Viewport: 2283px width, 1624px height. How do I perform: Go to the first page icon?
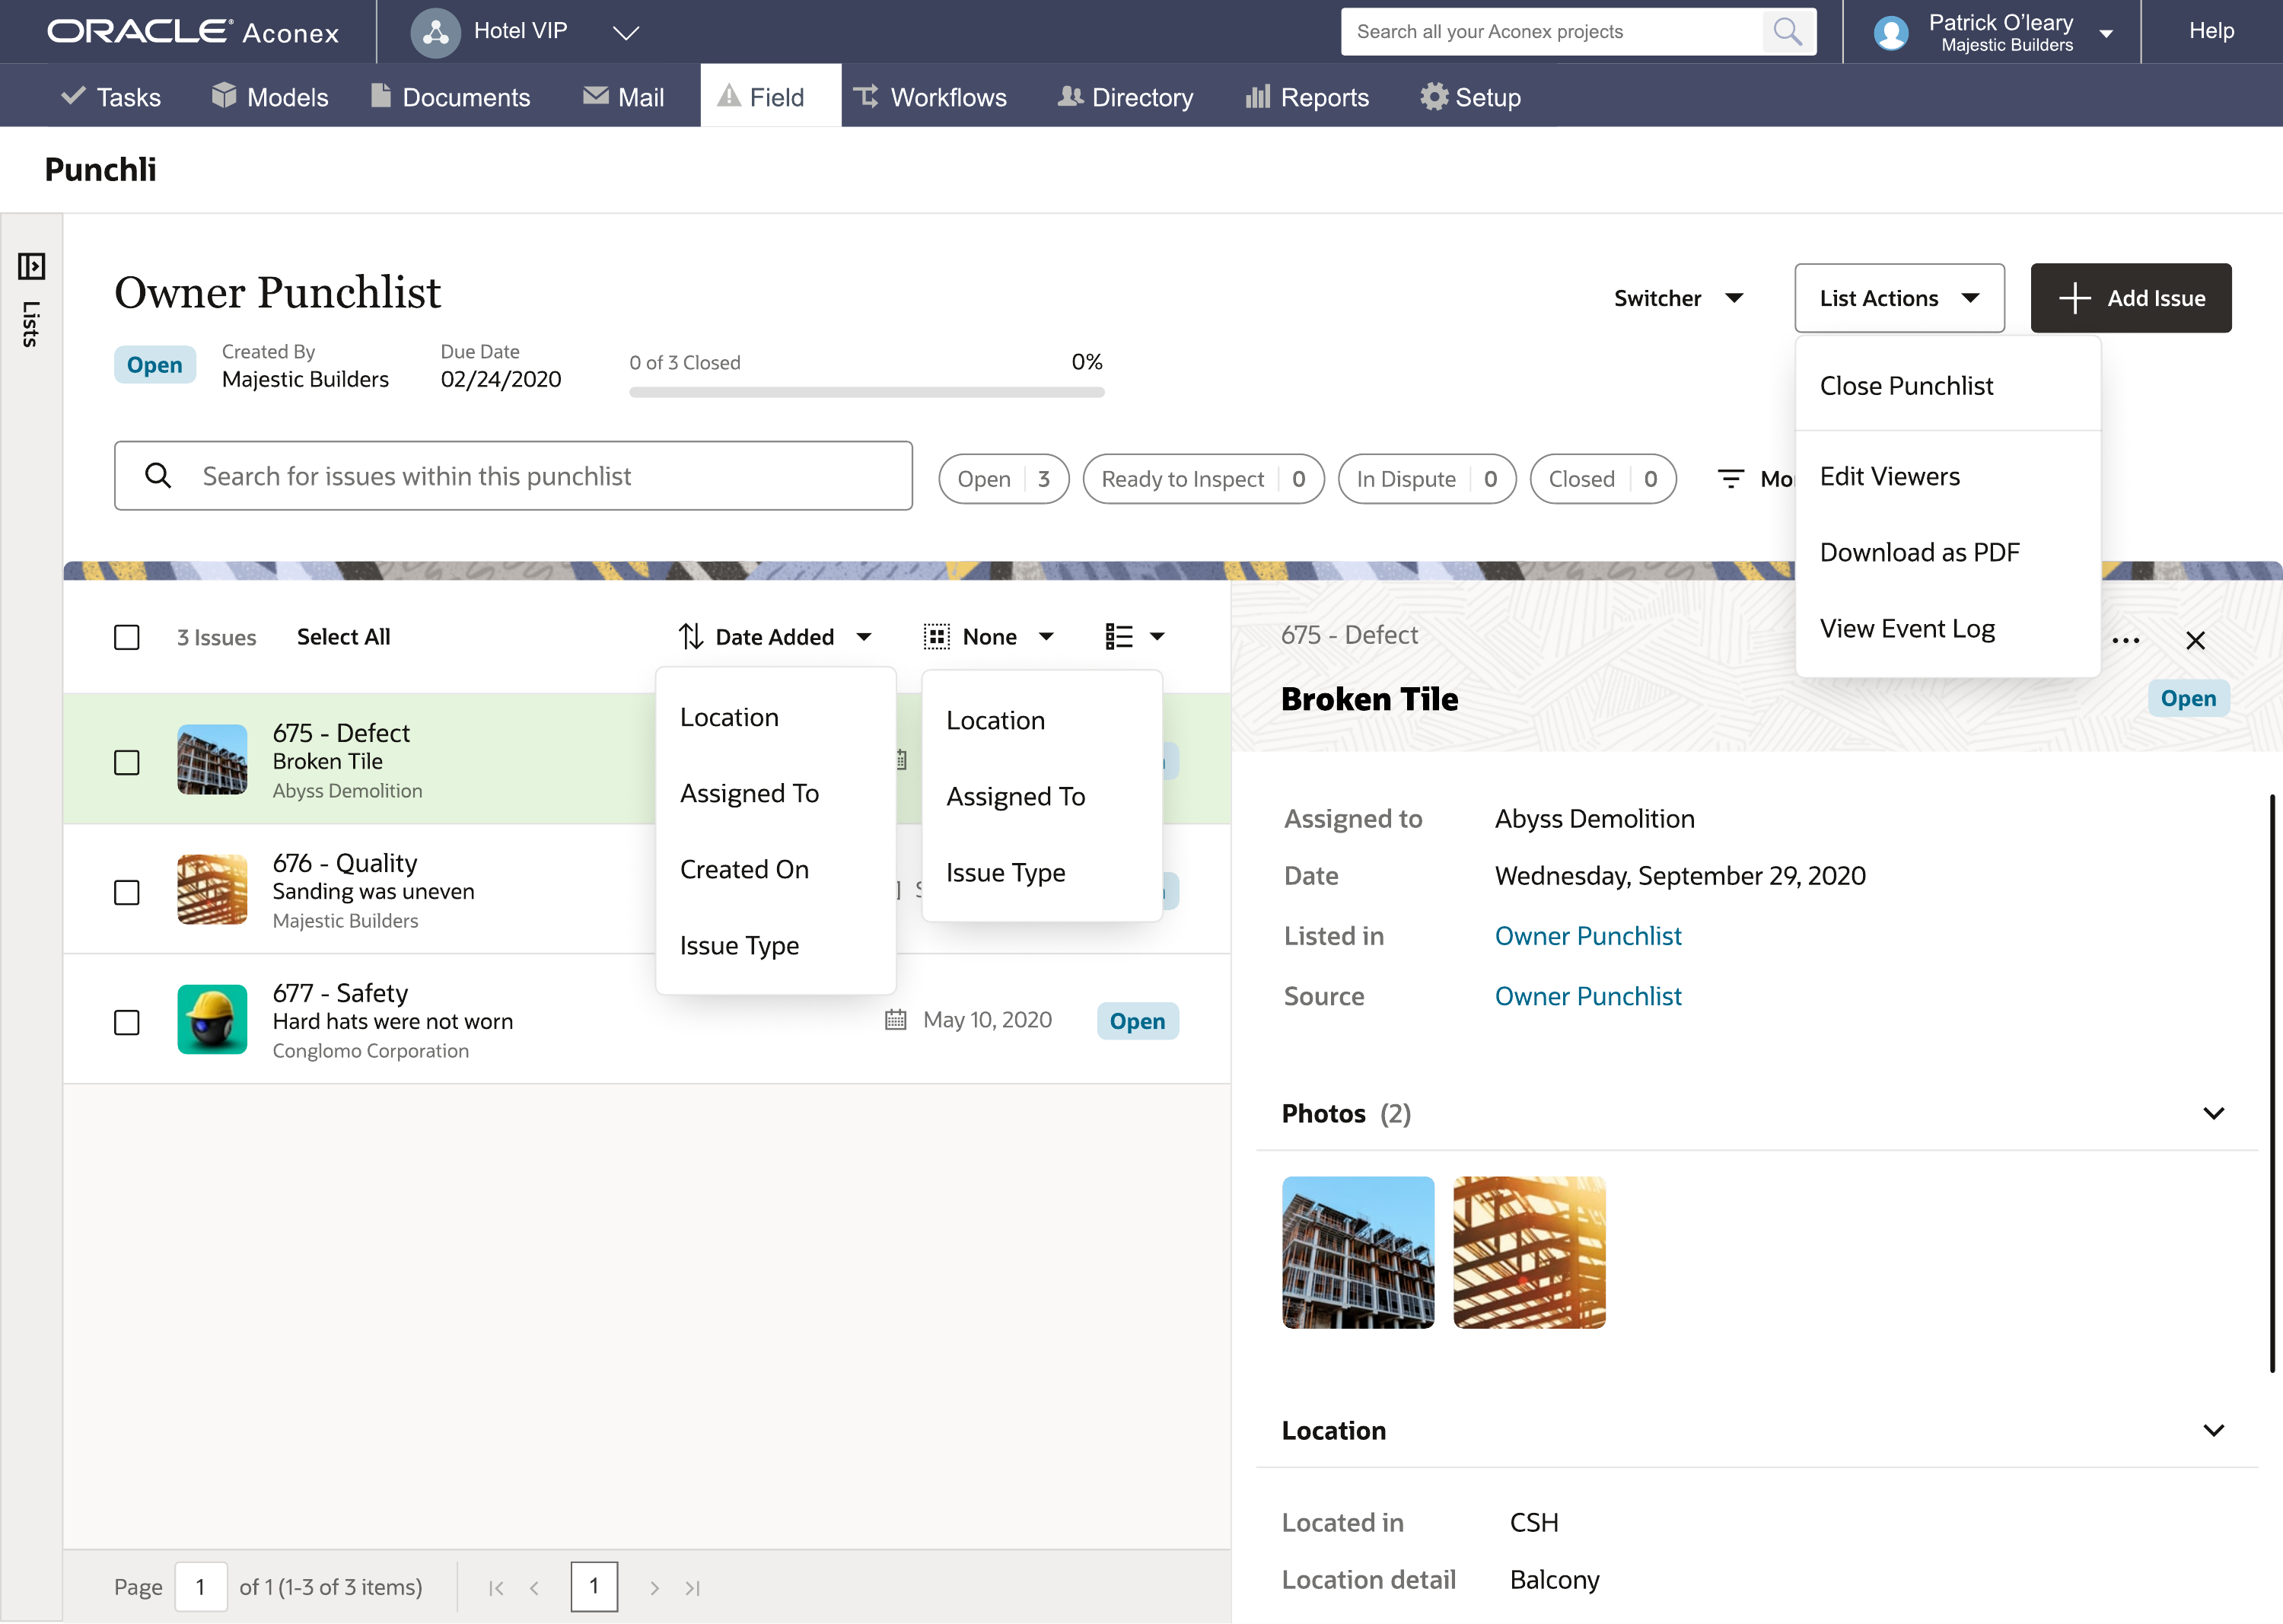point(496,1588)
